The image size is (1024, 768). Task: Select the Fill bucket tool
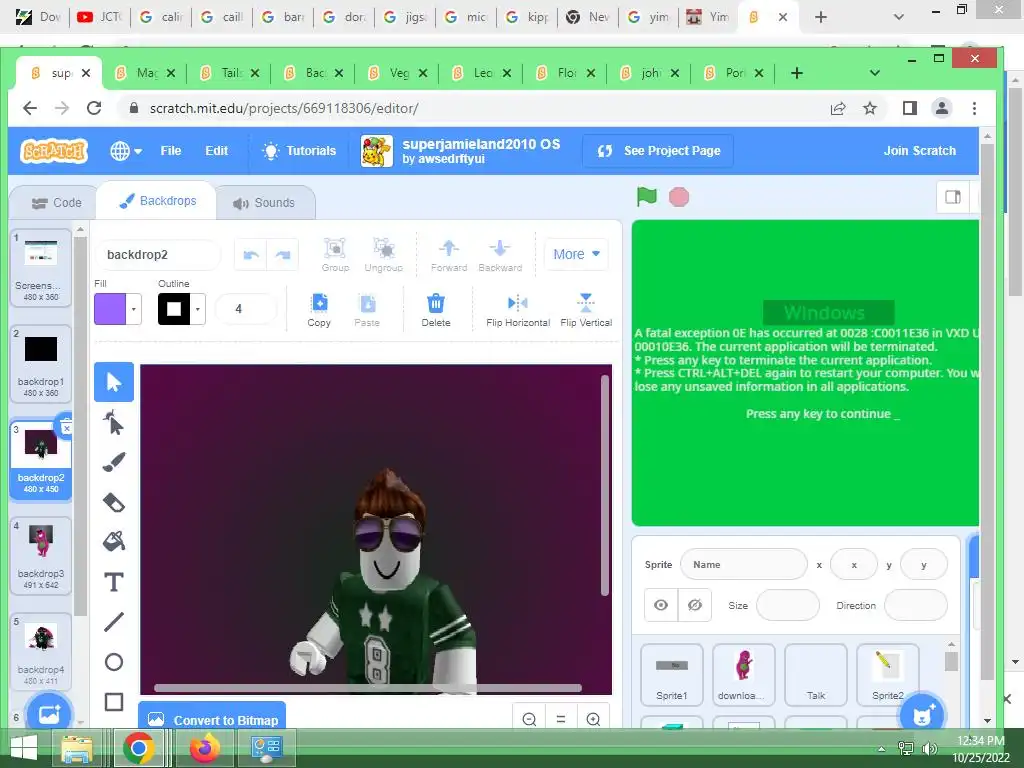[114, 541]
